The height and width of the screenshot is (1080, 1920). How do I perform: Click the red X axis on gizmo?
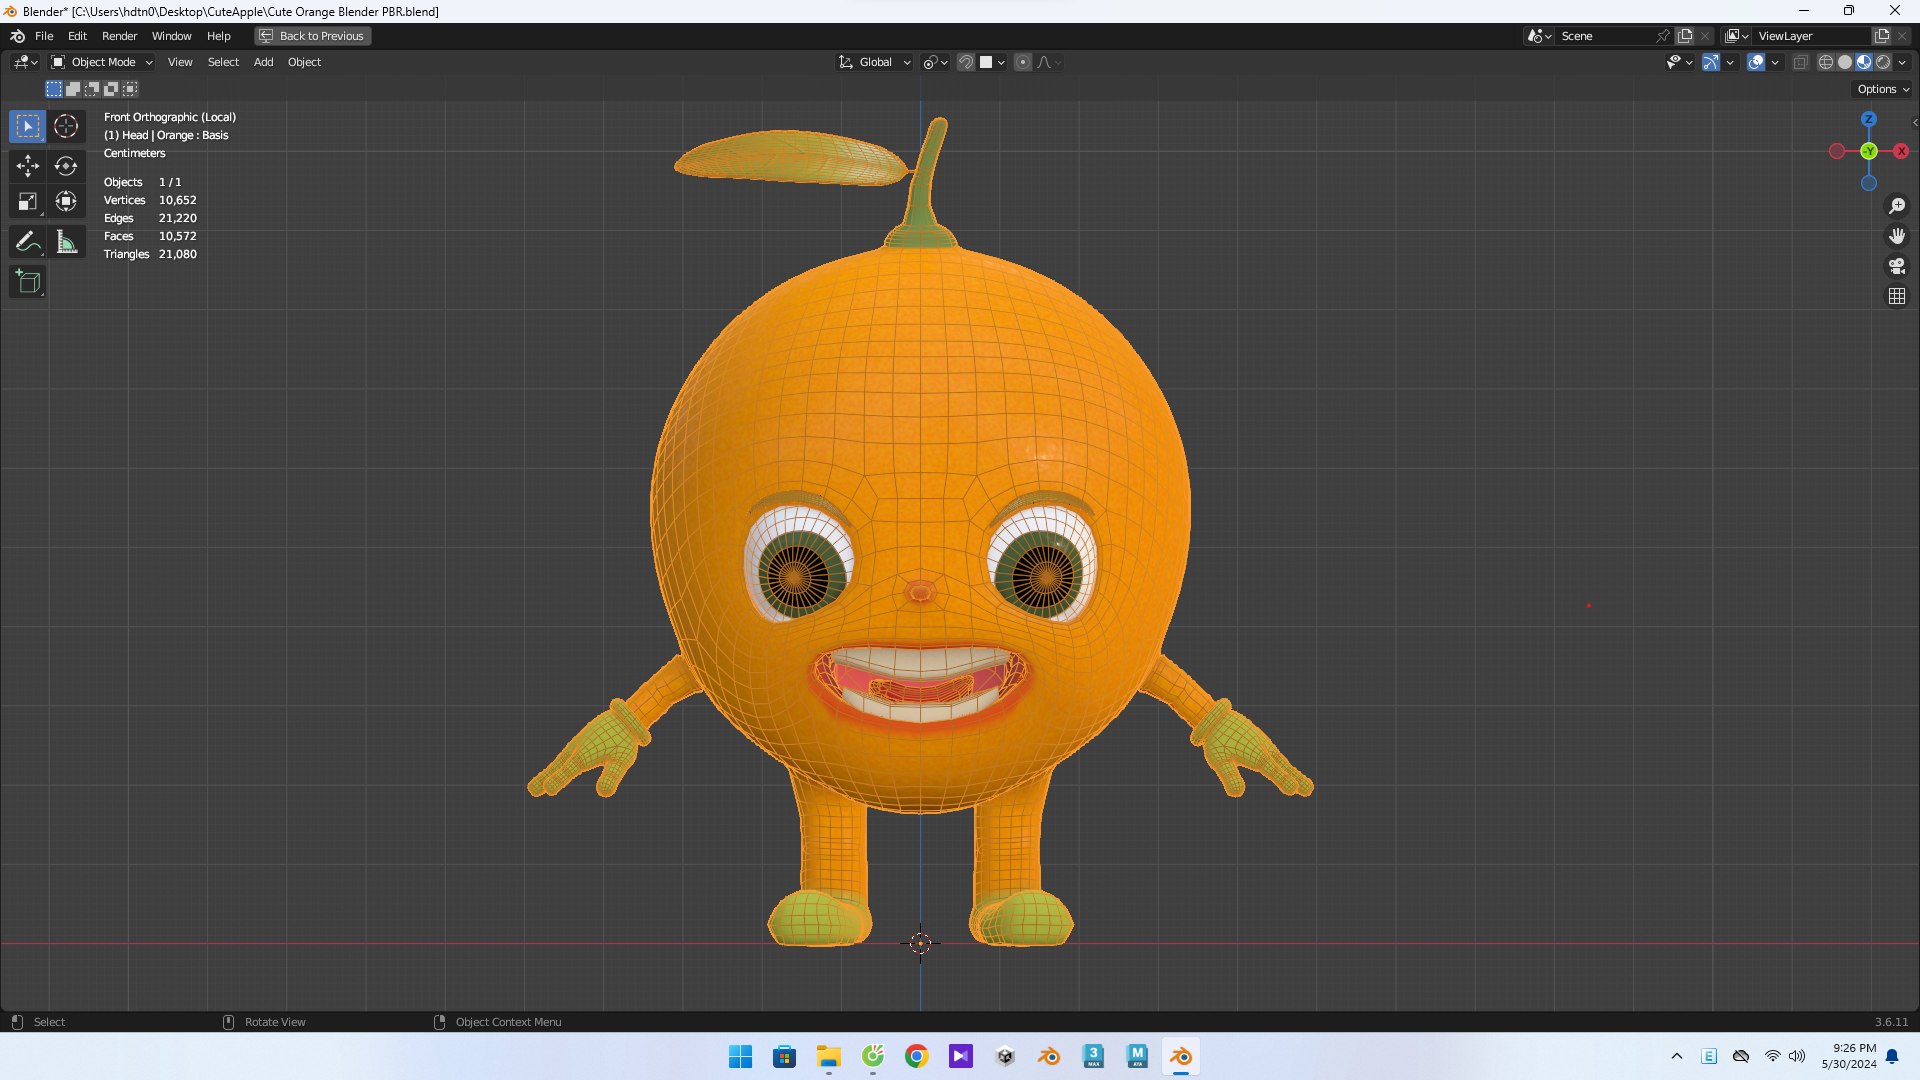click(x=1901, y=151)
